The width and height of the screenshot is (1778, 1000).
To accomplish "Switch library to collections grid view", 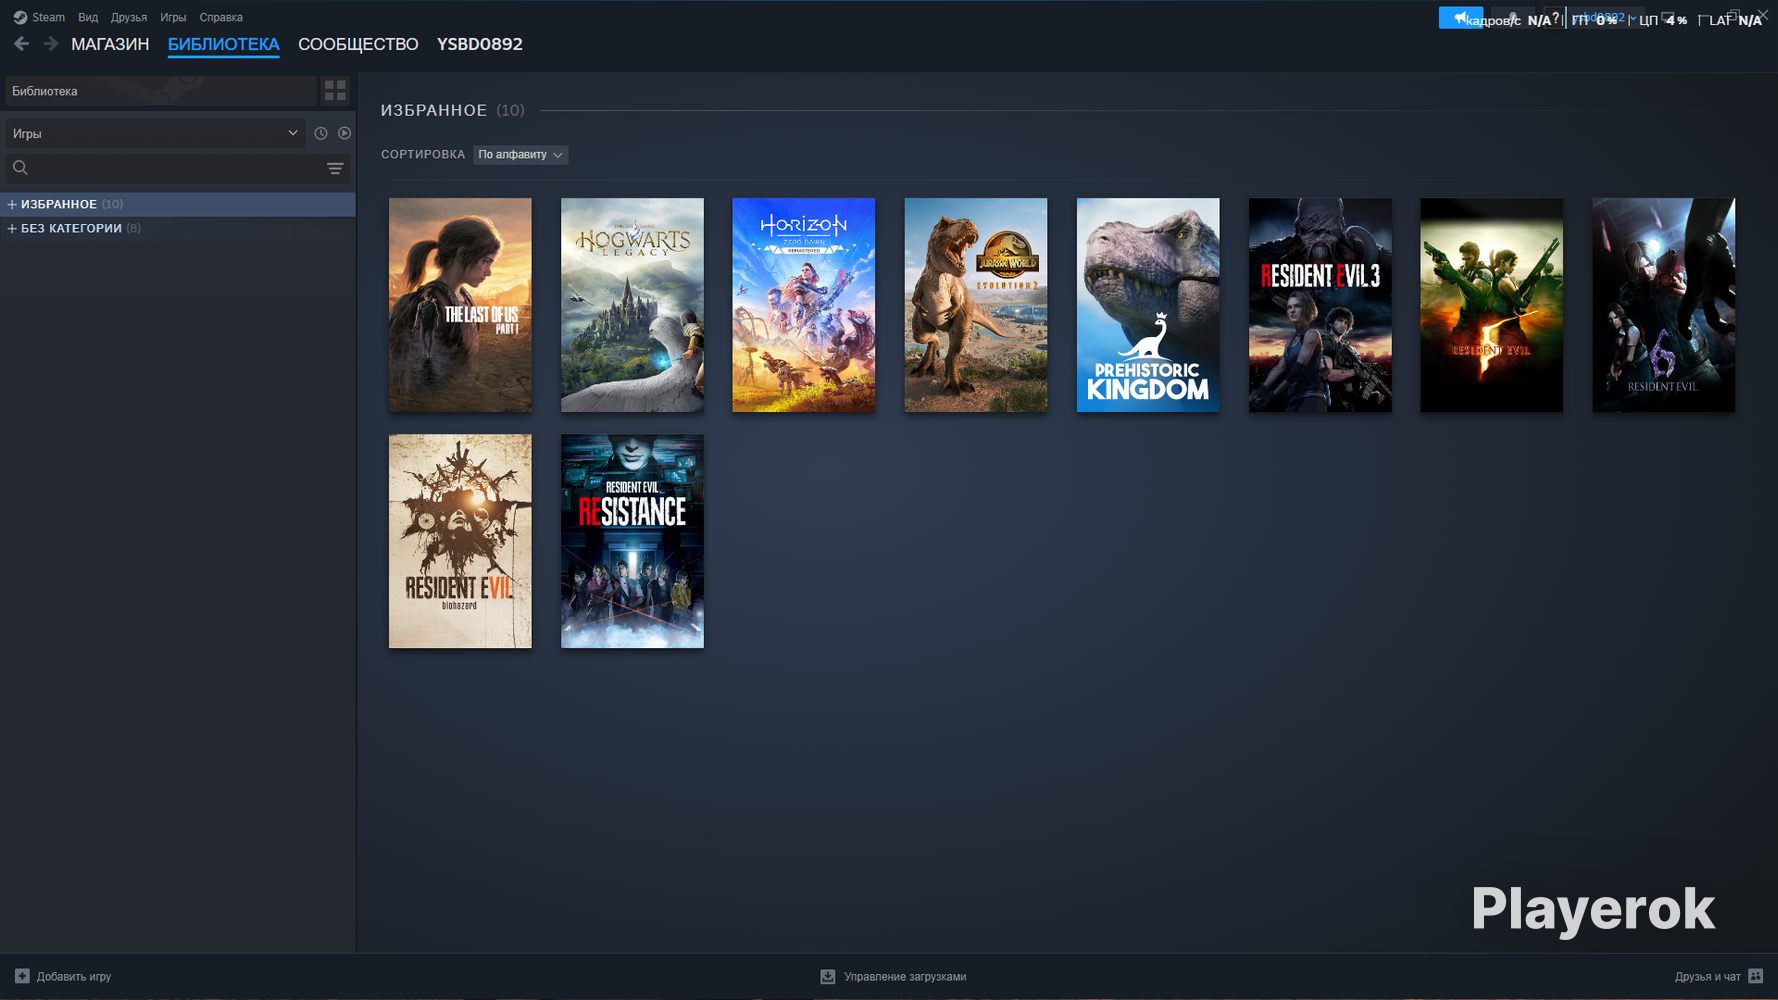I will tap(335, 91).
